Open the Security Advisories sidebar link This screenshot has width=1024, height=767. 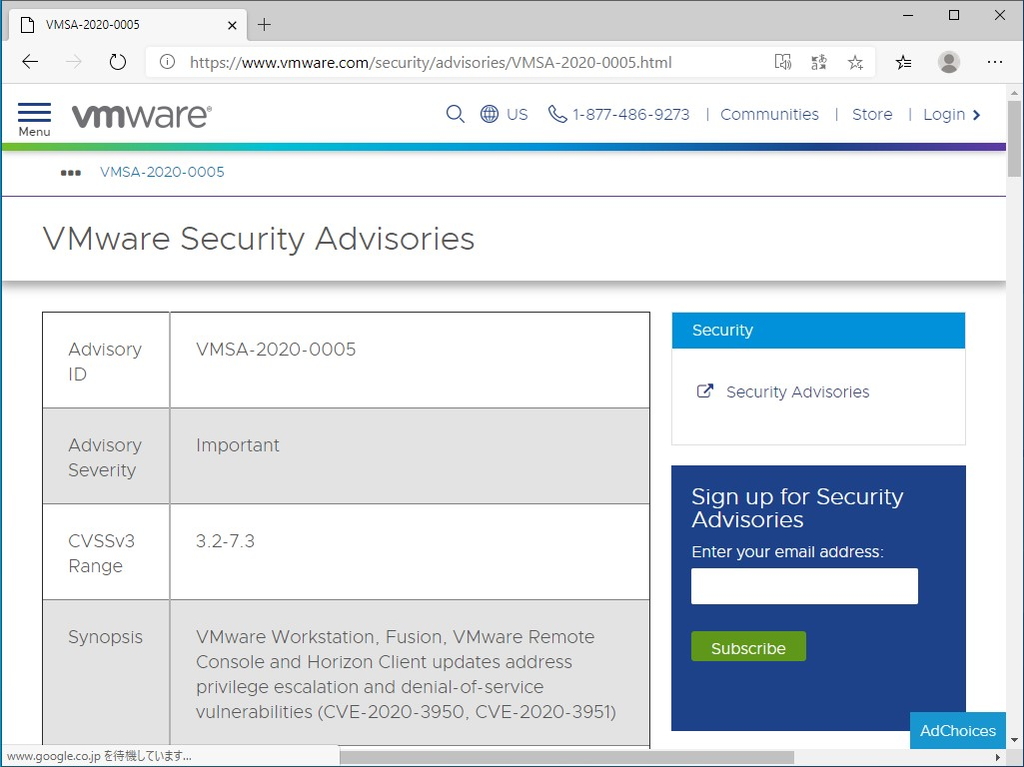point(797,392)
